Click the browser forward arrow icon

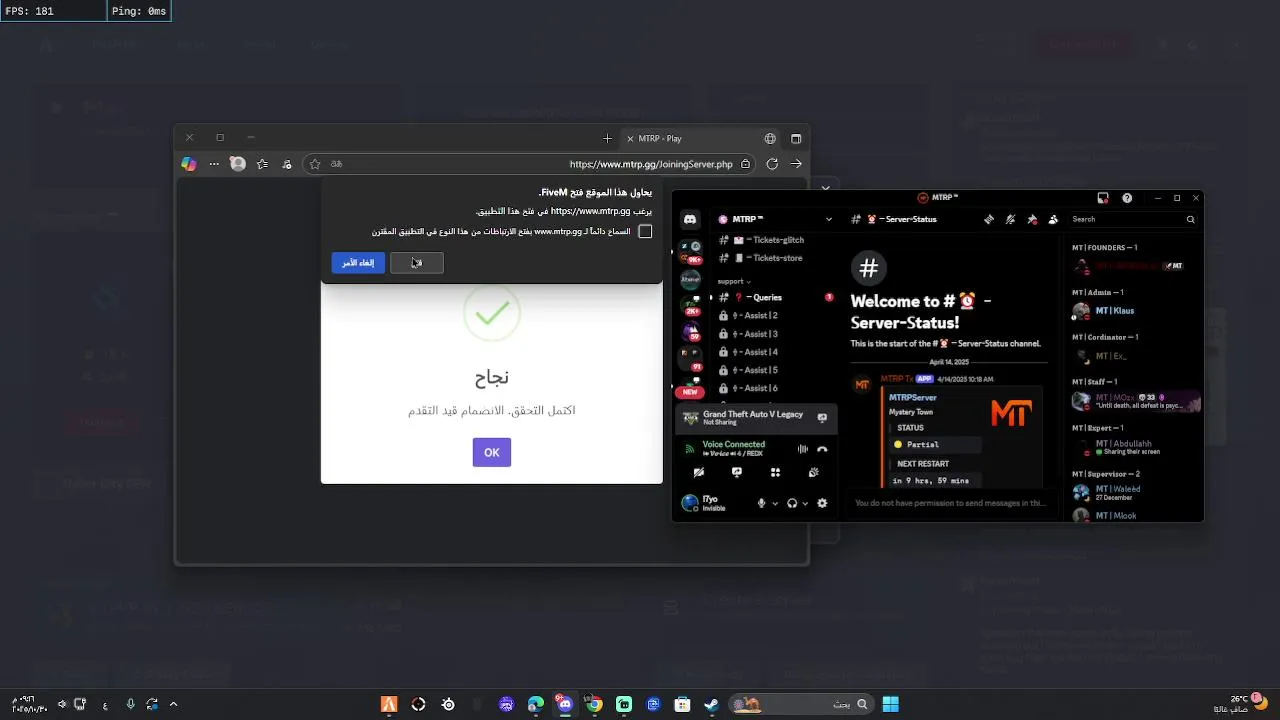pyautogui.click(x=796, y=164)
